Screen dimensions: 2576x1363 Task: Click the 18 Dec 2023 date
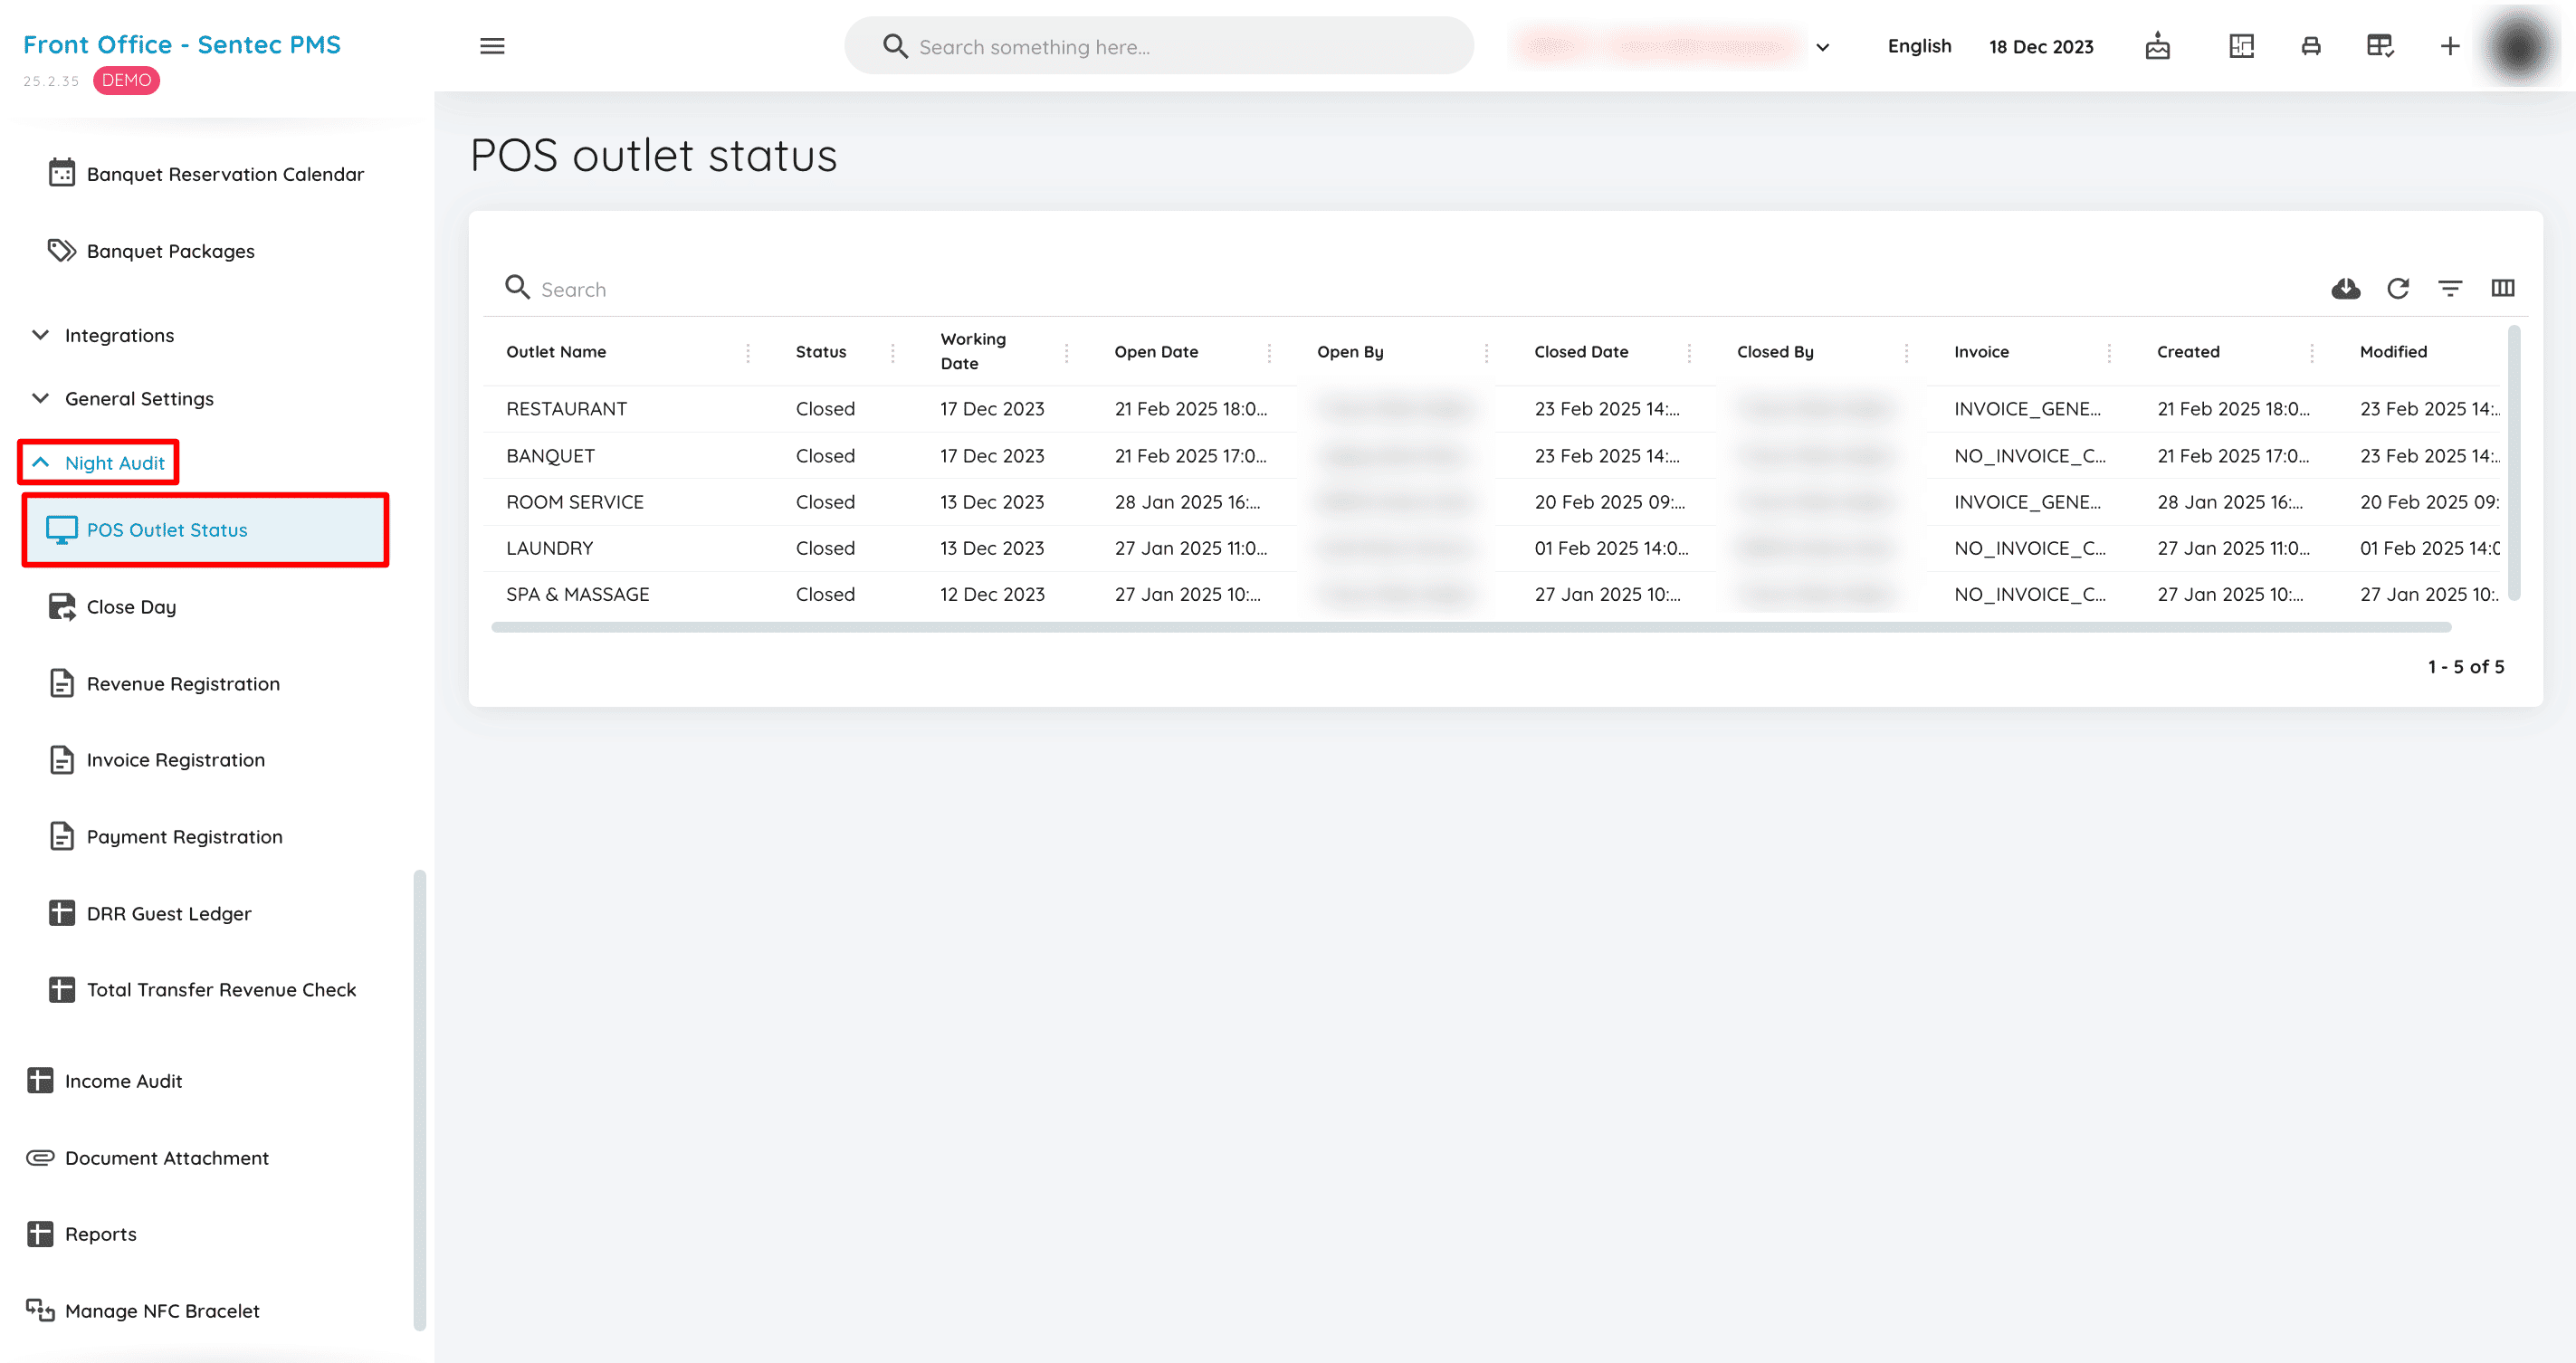2040,47
